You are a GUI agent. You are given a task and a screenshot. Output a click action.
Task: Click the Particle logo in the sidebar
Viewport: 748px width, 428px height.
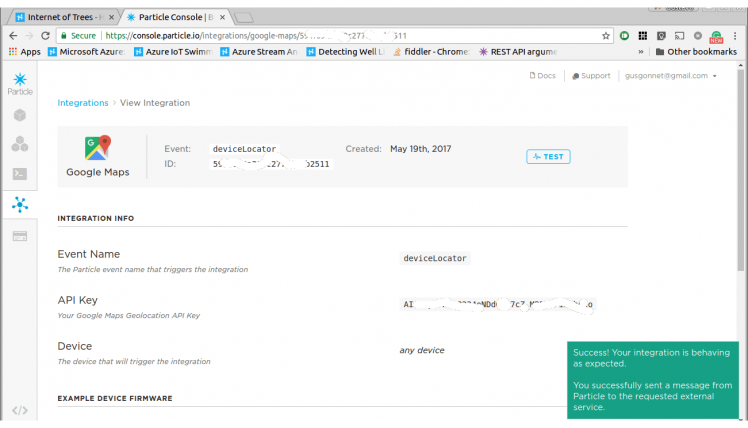(x=20, y=84)
